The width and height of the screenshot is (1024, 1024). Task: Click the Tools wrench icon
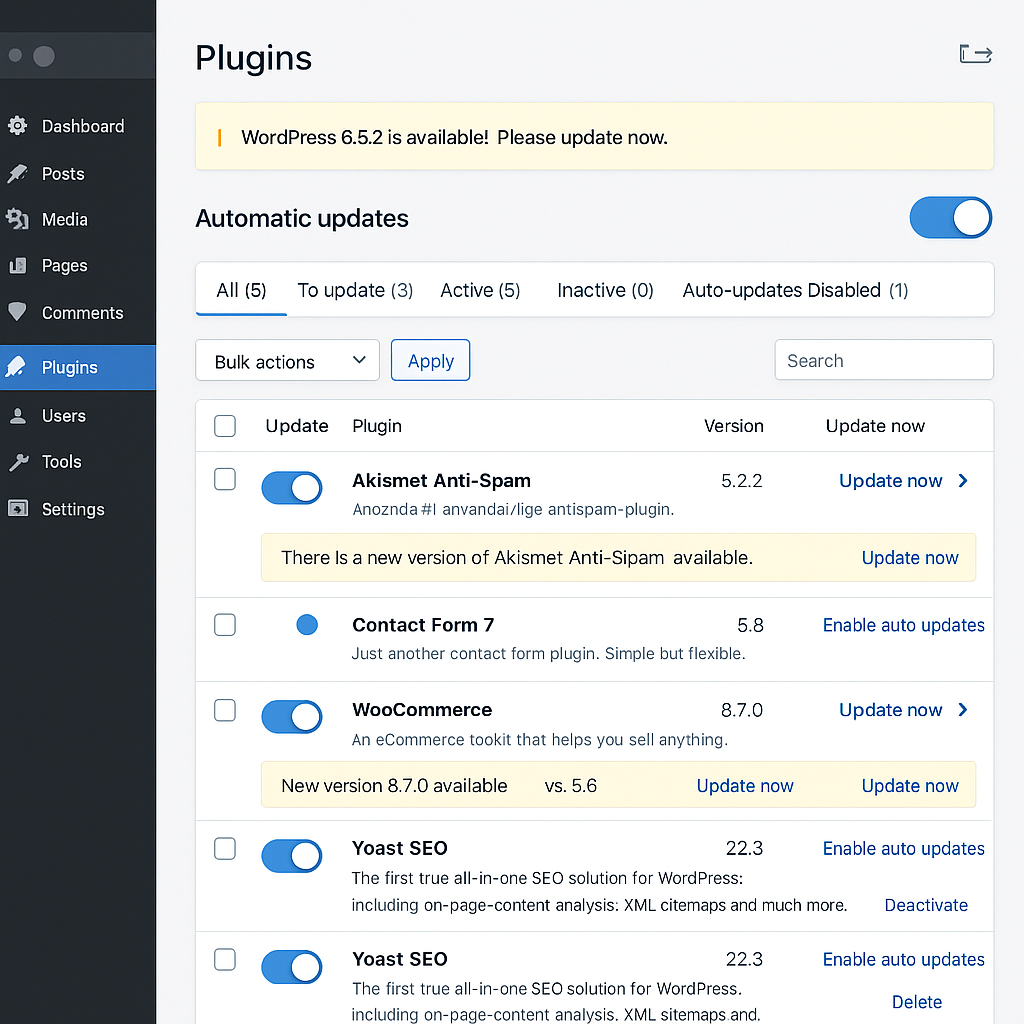click(18, 462)
